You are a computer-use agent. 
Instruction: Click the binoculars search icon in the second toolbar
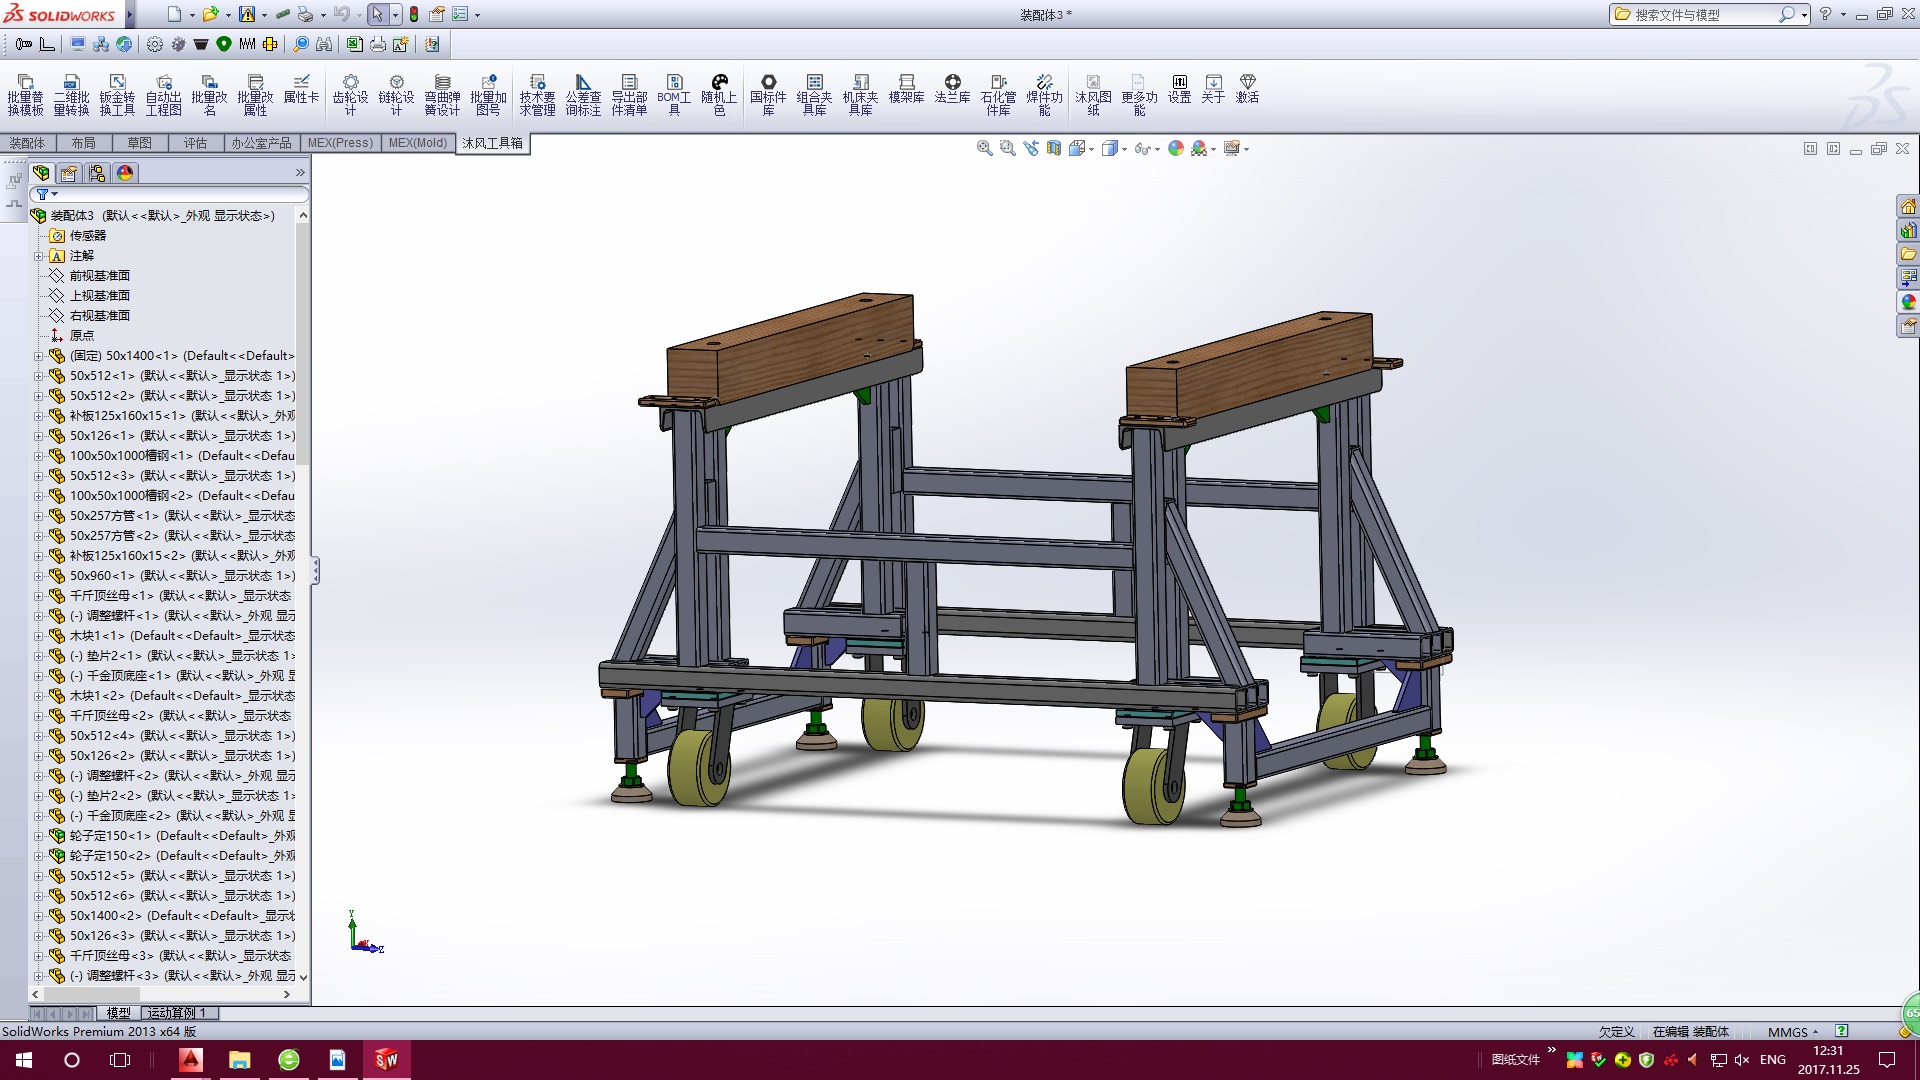[x=323, y=44]
